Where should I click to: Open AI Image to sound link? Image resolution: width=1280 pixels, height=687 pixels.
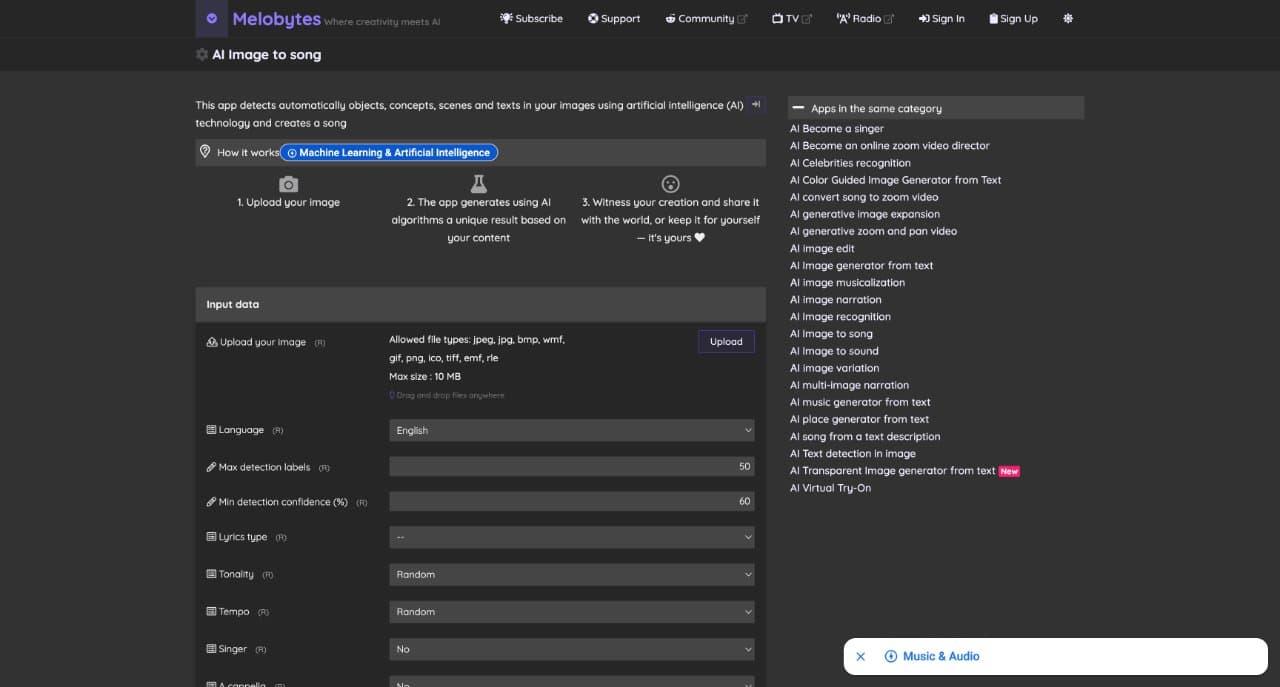coord(834,350)
